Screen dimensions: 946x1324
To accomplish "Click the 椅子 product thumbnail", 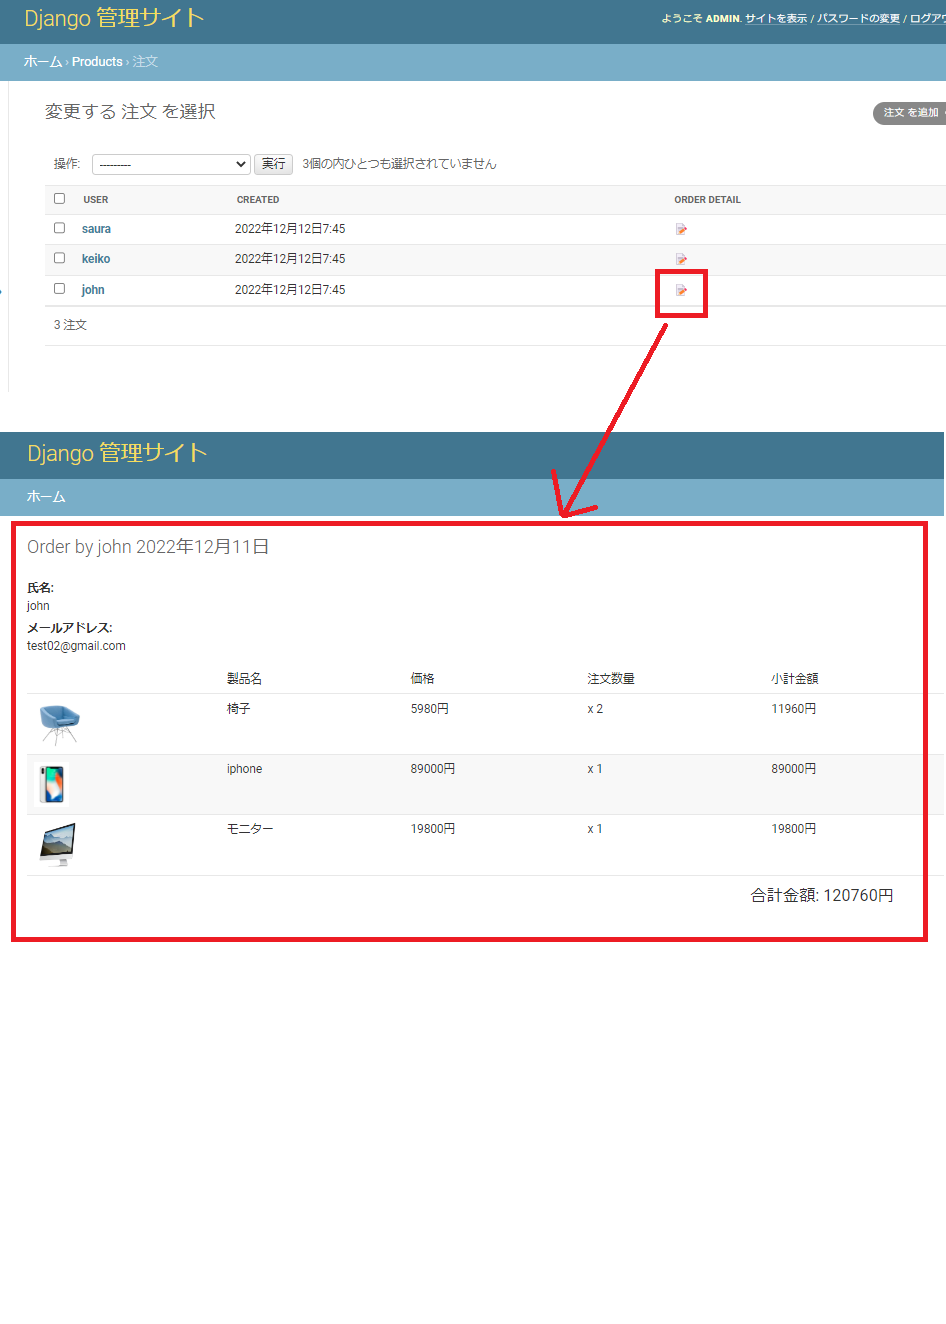I will tap(59, 722).
